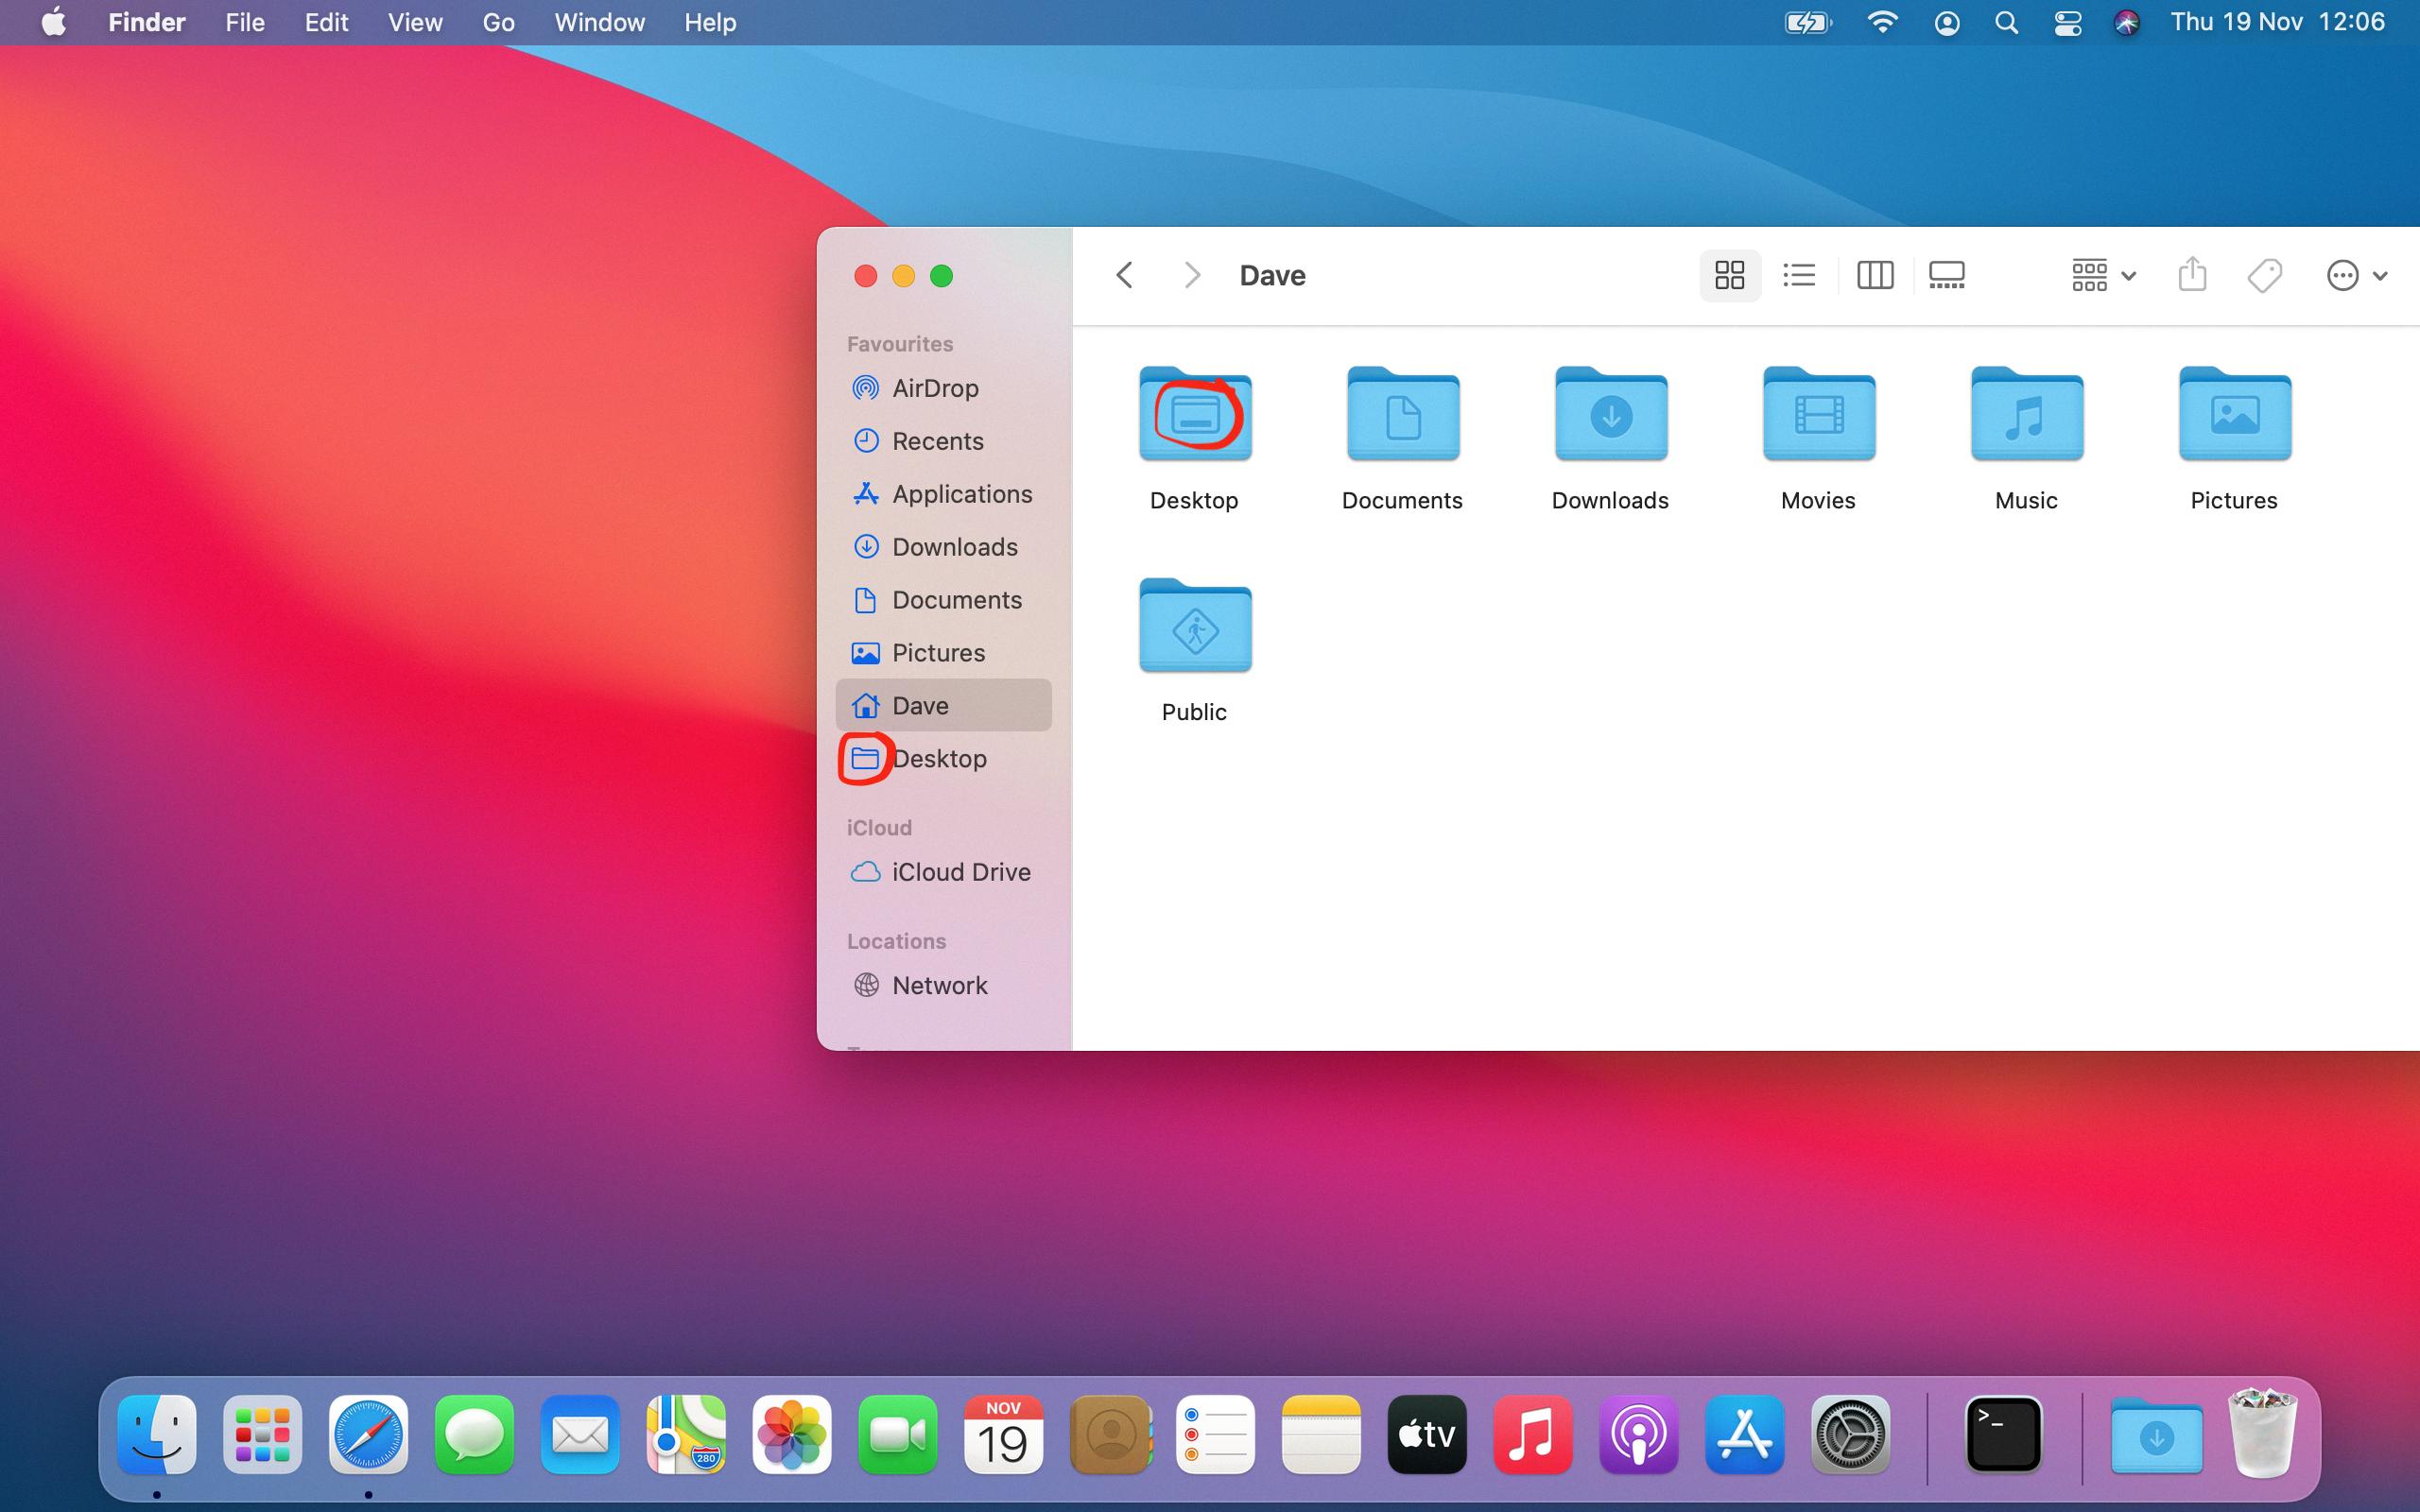Select Recents in the sidebar

(944, 441)
